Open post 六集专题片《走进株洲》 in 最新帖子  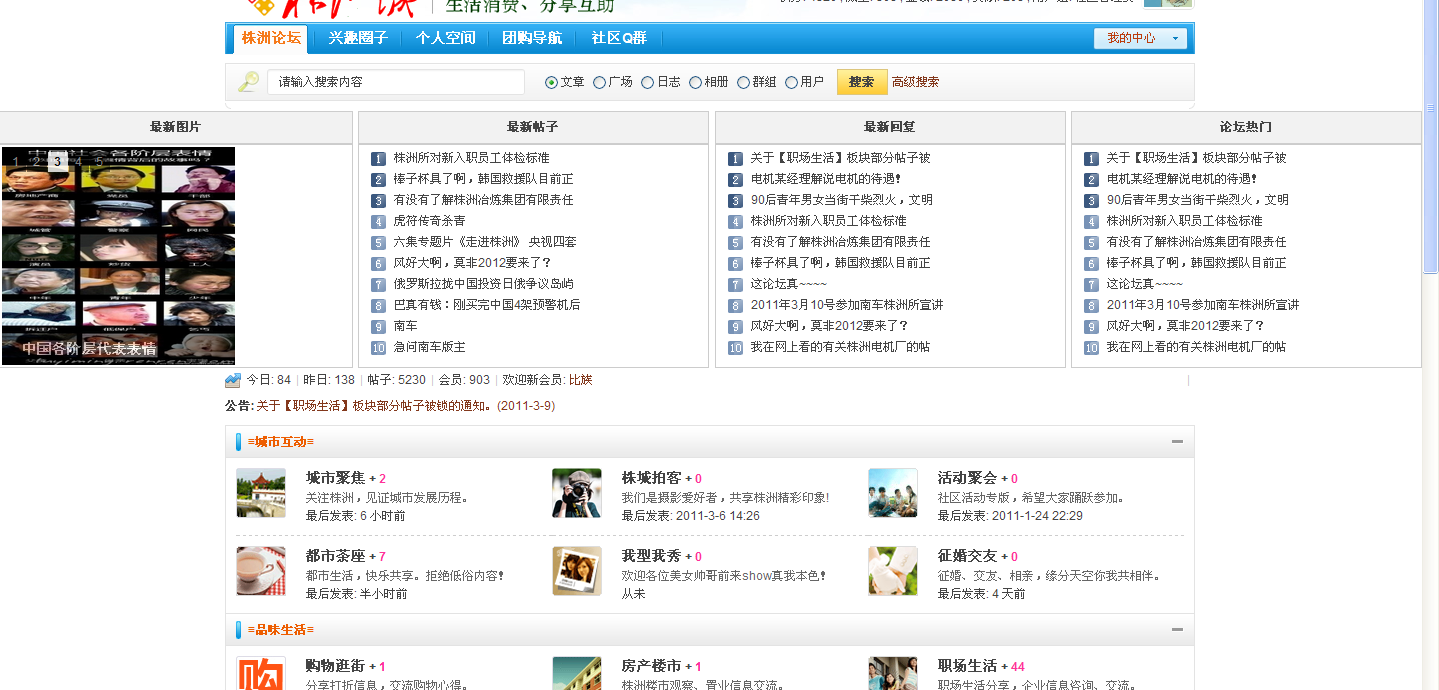coord(485,242)
